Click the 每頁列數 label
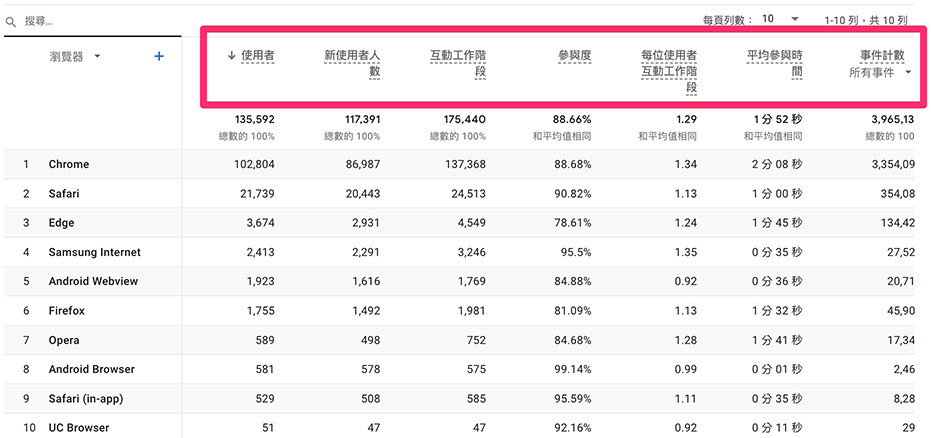 coord(728,20)
